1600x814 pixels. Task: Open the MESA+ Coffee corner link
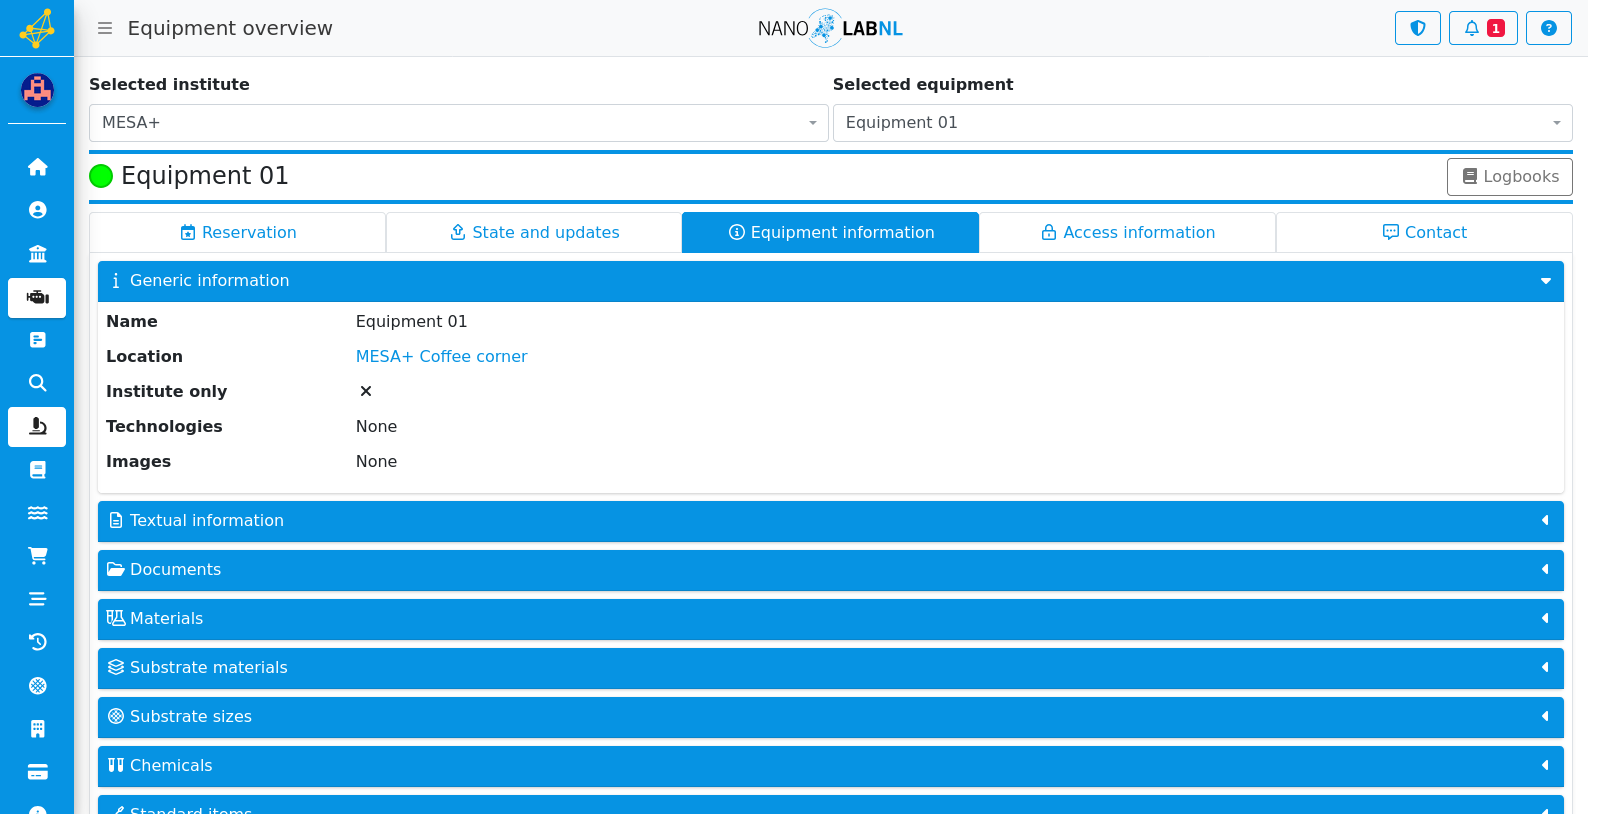tap(441, 356)
